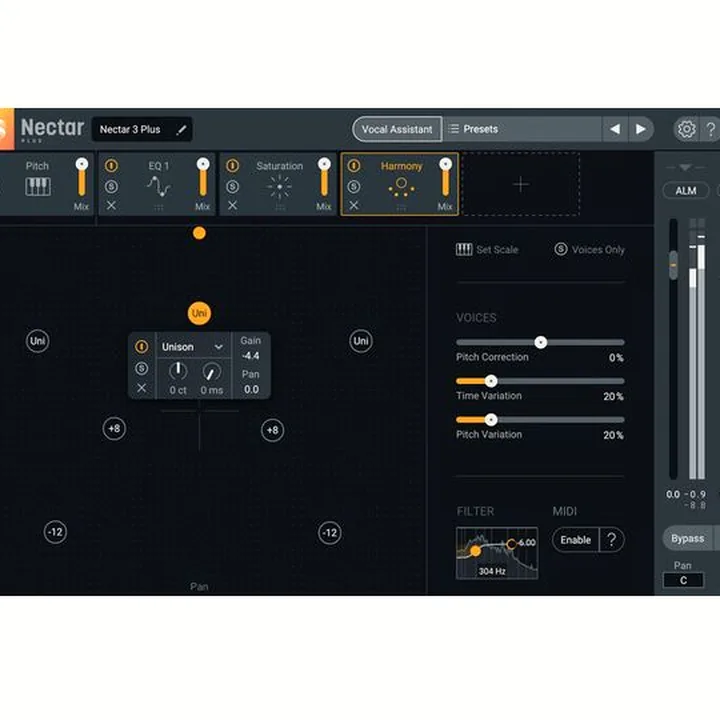The image size is (720, 720).
Task: Solo the Saturation module
Action: (232, 186)
